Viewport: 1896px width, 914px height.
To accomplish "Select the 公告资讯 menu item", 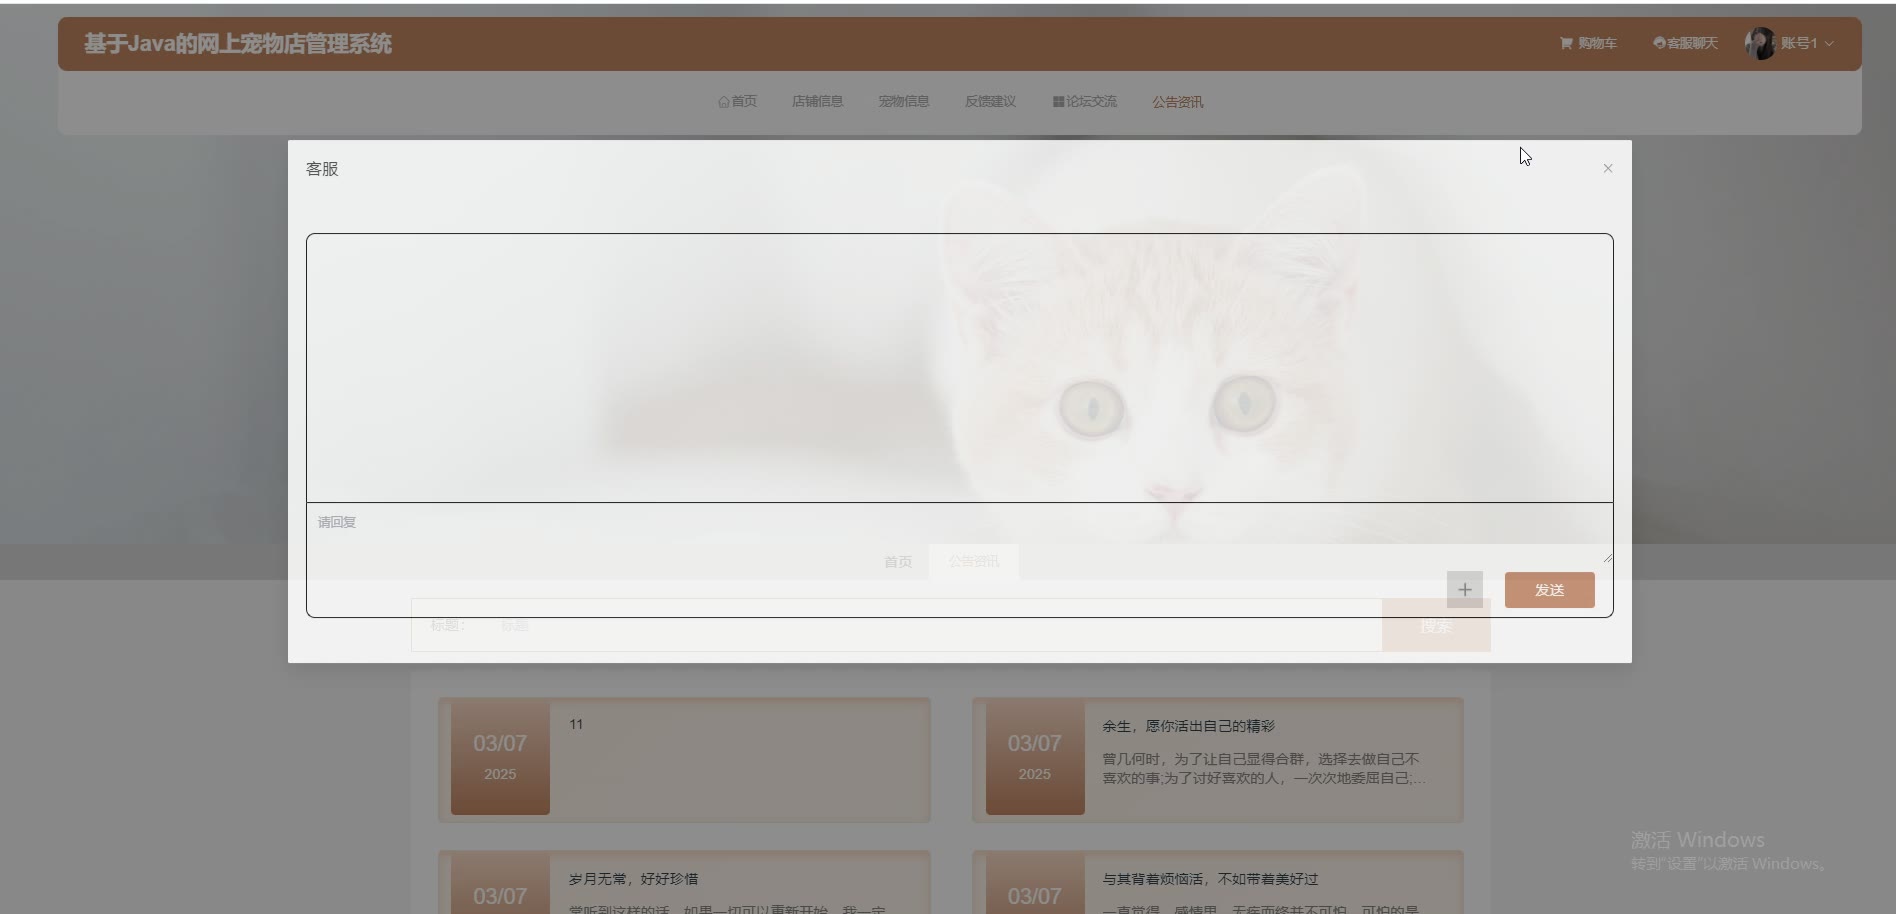I will tap(1177, 102).
